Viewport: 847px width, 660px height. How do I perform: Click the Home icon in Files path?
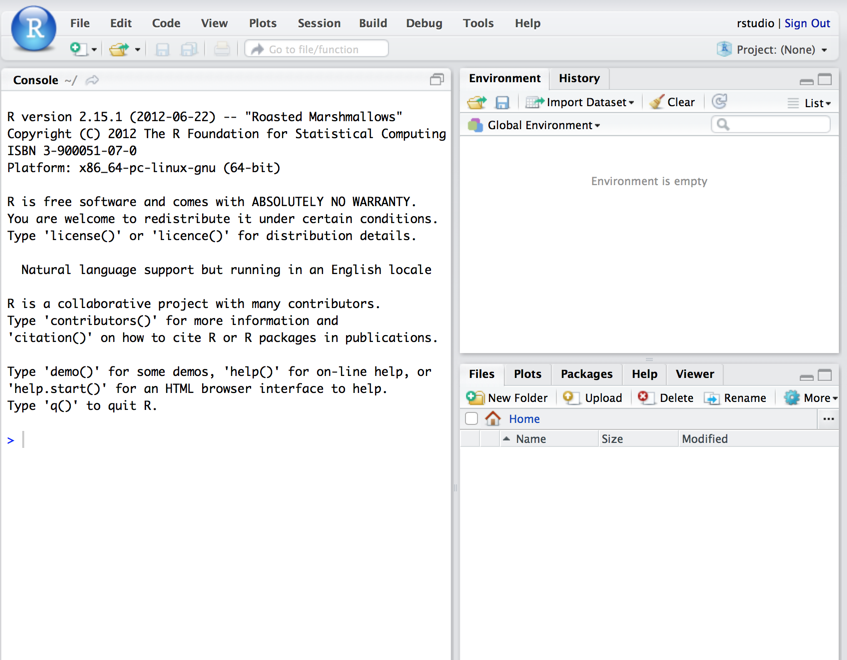pos(493,418)
